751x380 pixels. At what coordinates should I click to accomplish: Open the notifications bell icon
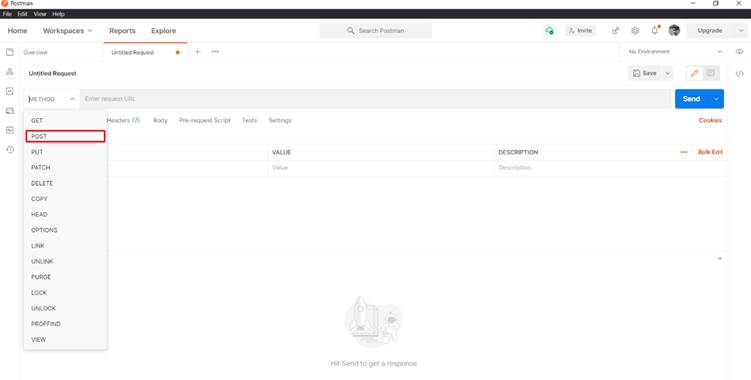point(655,31)
